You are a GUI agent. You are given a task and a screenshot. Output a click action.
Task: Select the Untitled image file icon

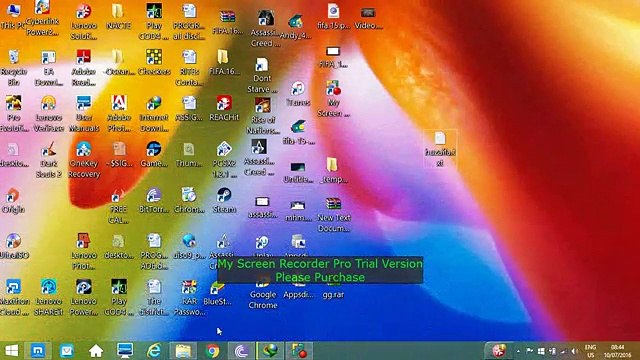pos(298,172)
